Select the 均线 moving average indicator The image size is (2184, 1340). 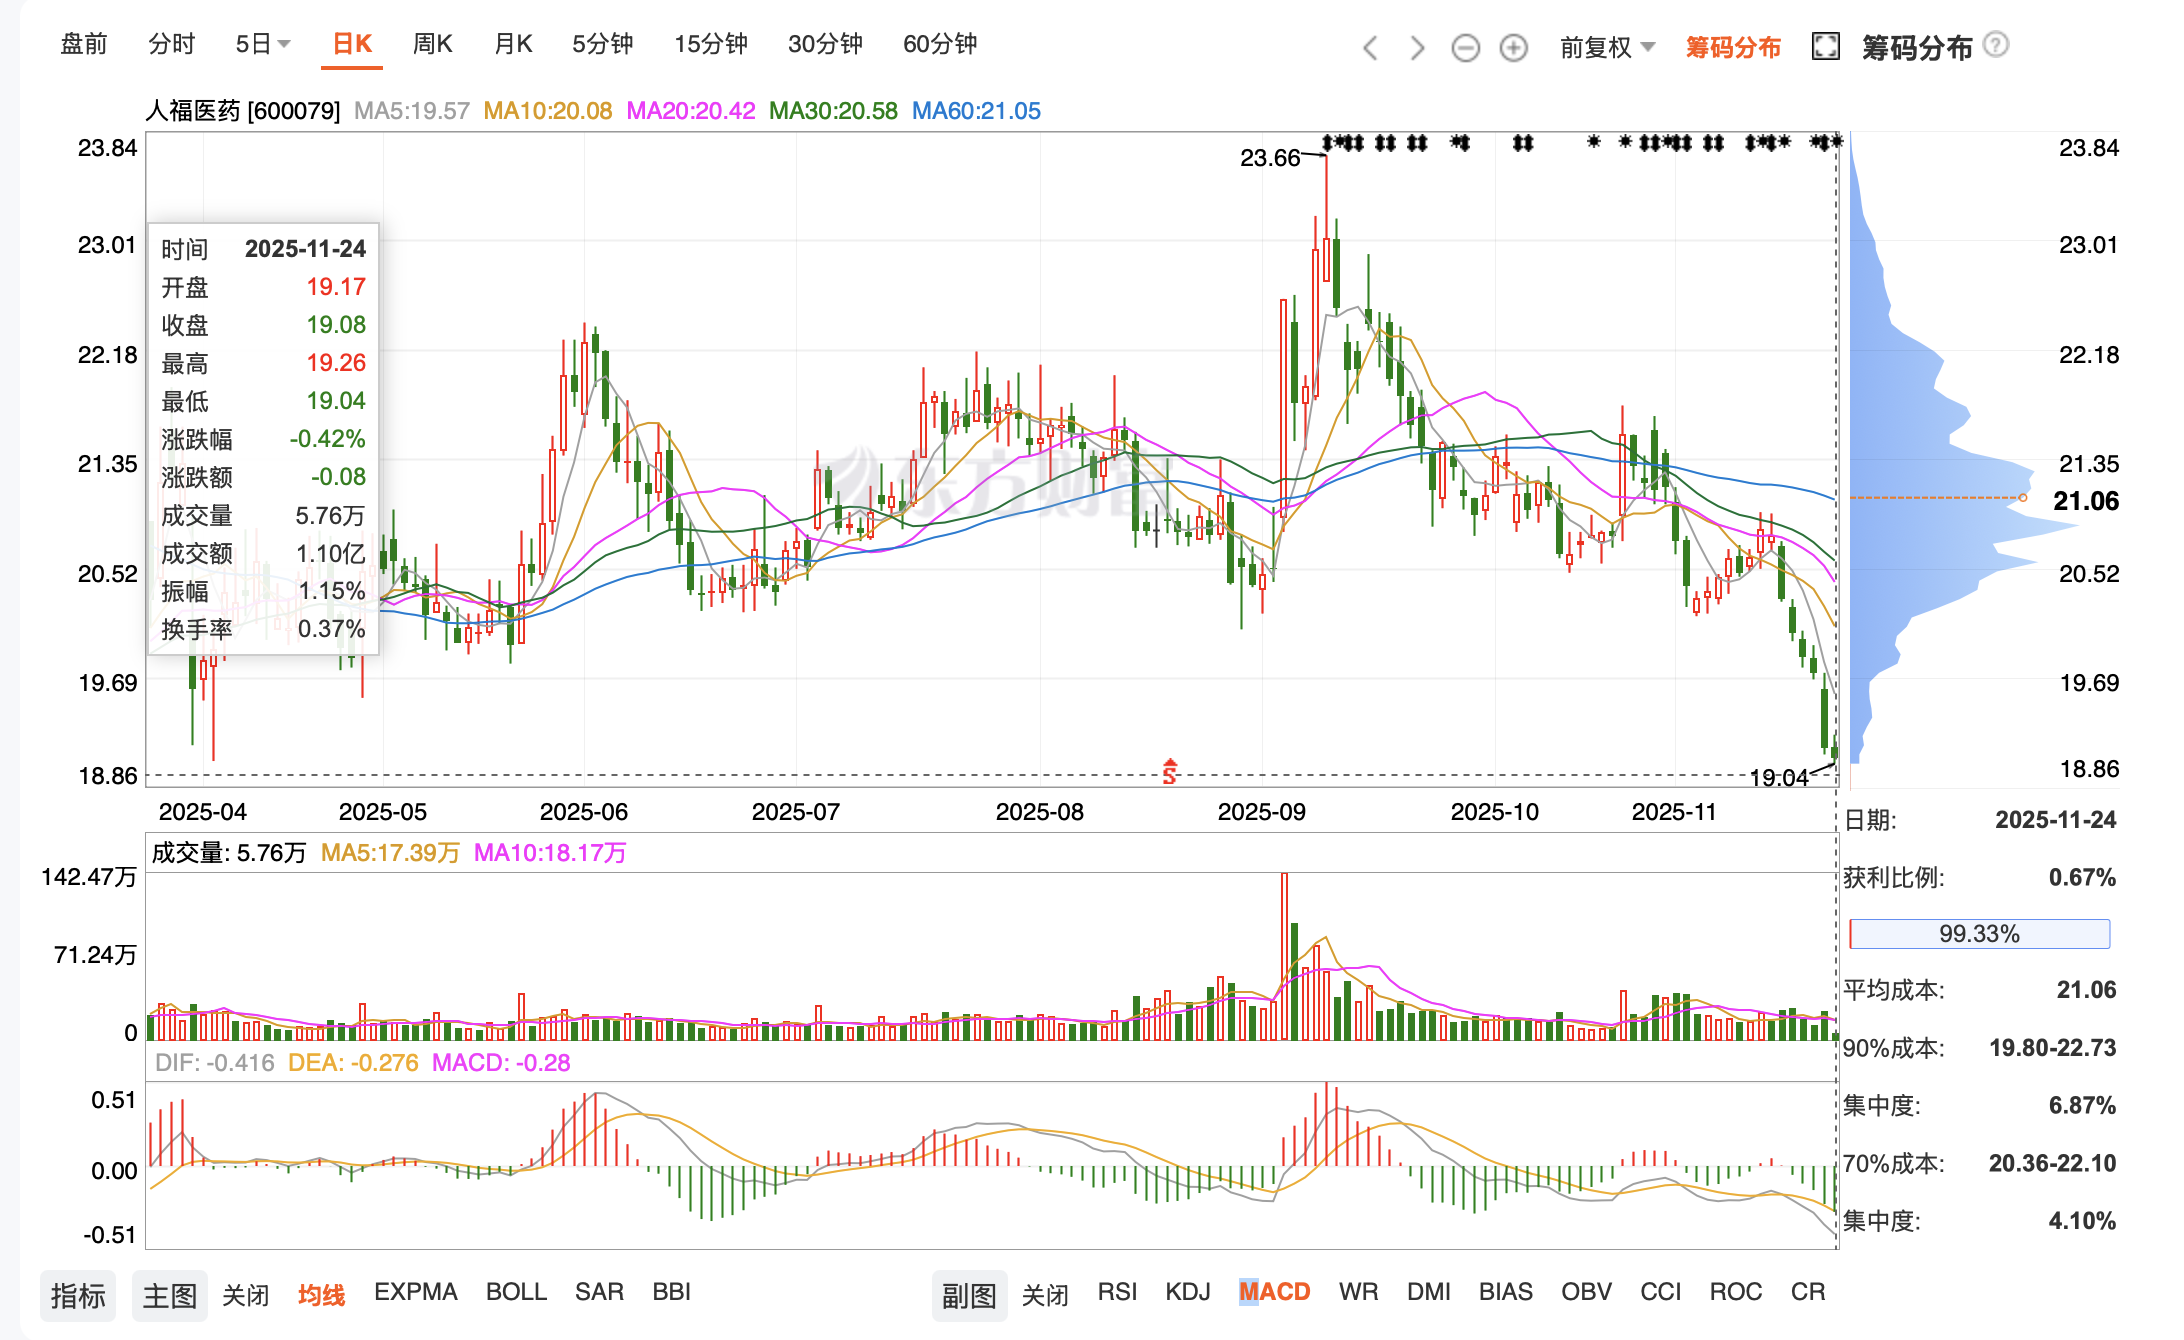click(321, 1295)
